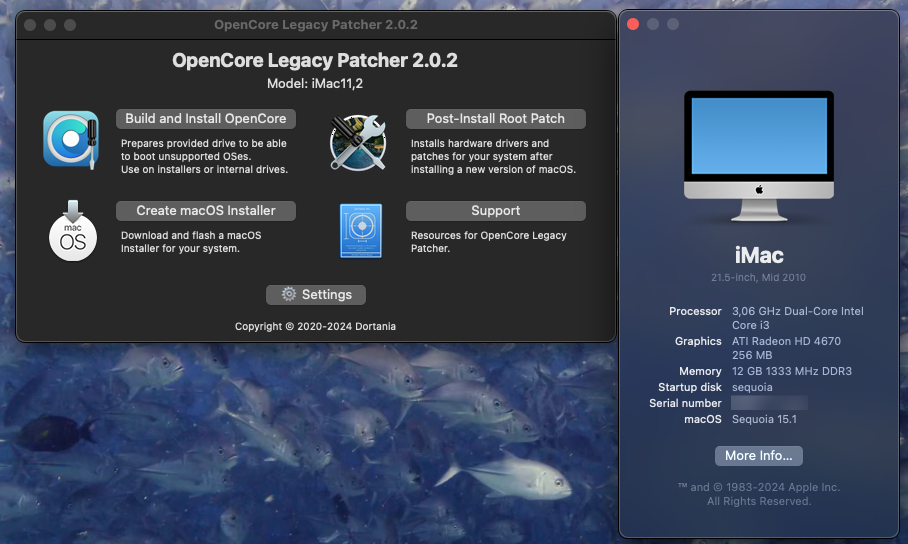908x544 pixels.
Task: Click the 'Memory' label
Action: (700, 371)
